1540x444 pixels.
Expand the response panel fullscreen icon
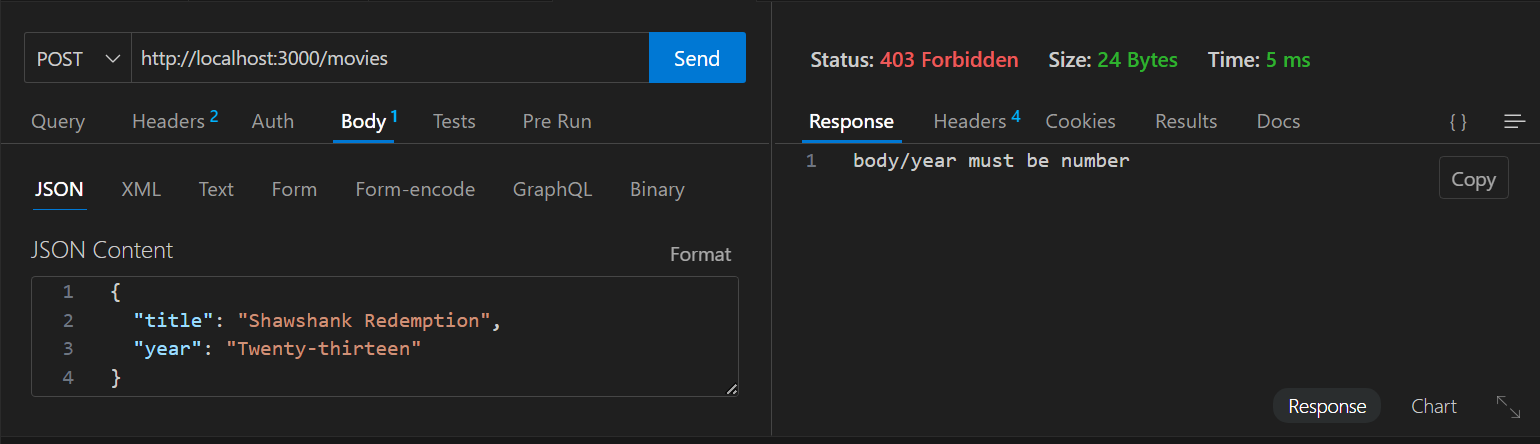click(x=1508, y=406)
